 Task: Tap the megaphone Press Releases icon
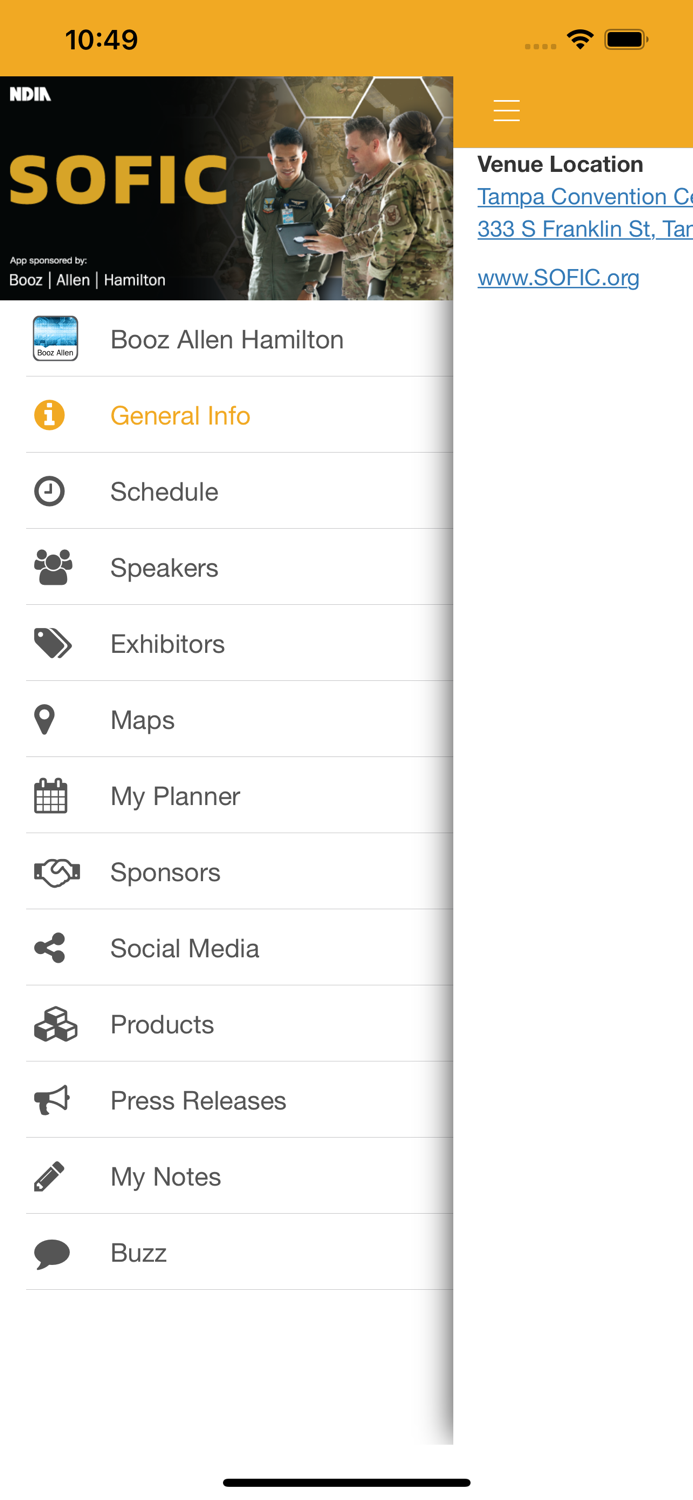click(52, 1101)
